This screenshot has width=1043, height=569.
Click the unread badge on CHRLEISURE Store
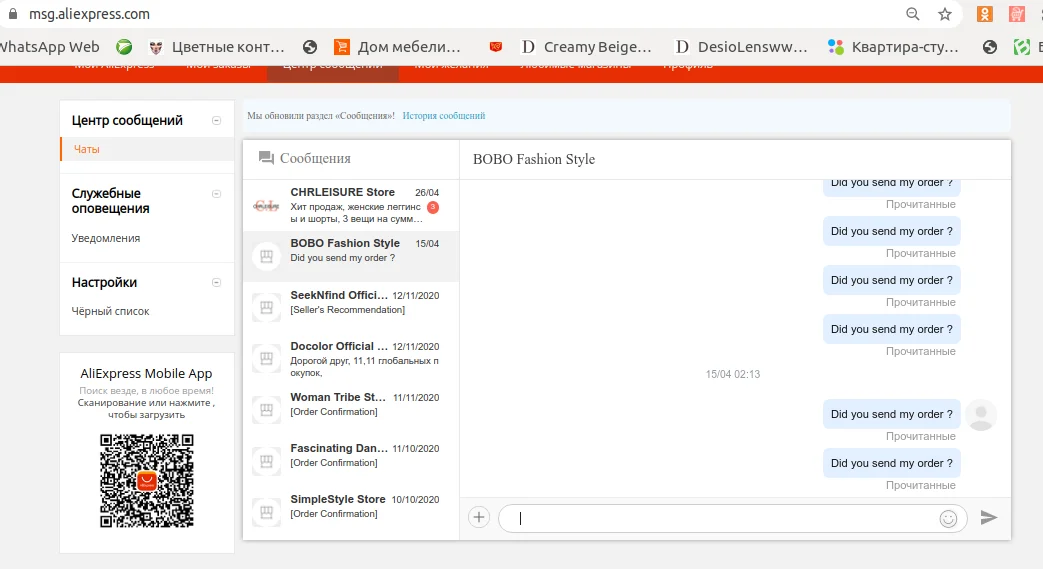433,207
